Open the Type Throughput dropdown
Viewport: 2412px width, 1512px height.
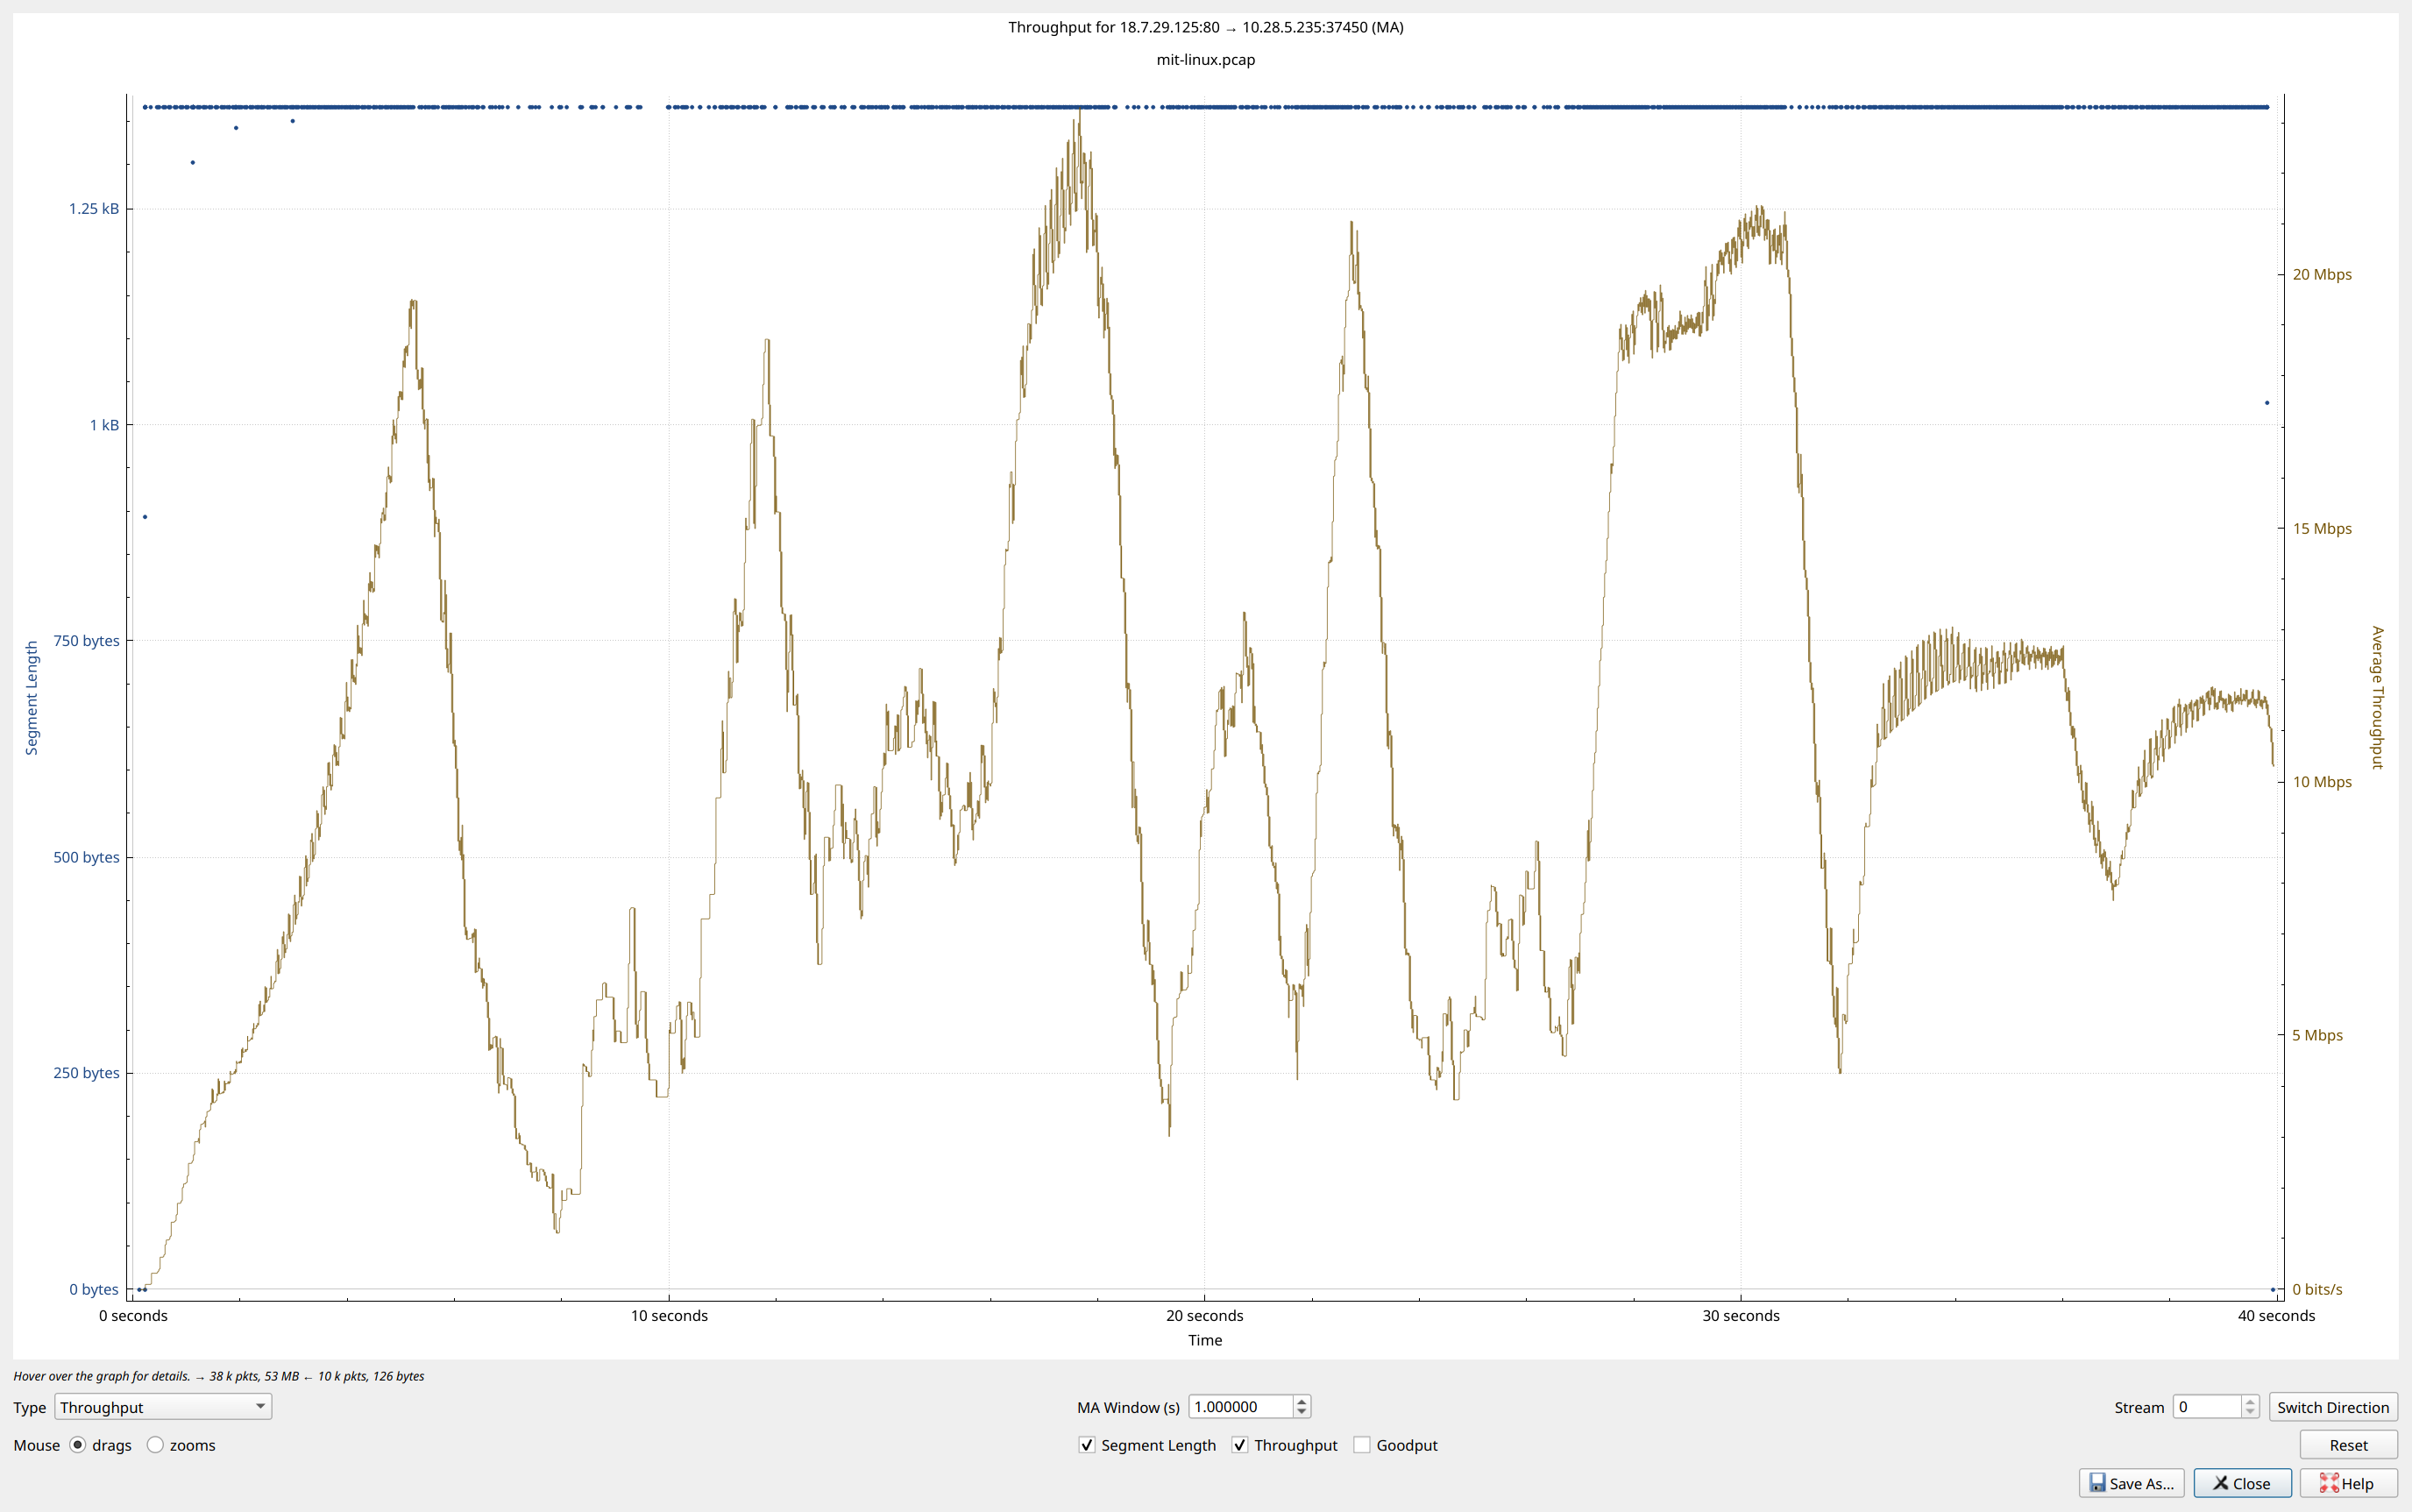[163, 1407]
